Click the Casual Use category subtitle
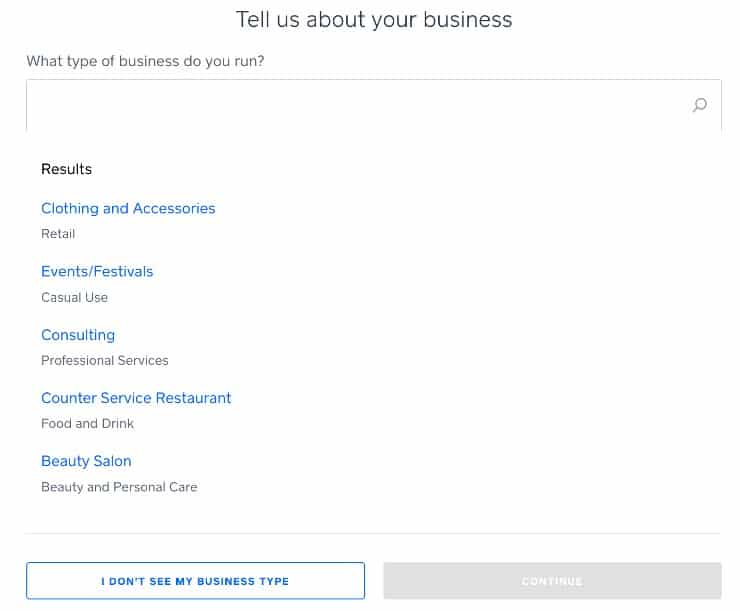 [75, 297]
